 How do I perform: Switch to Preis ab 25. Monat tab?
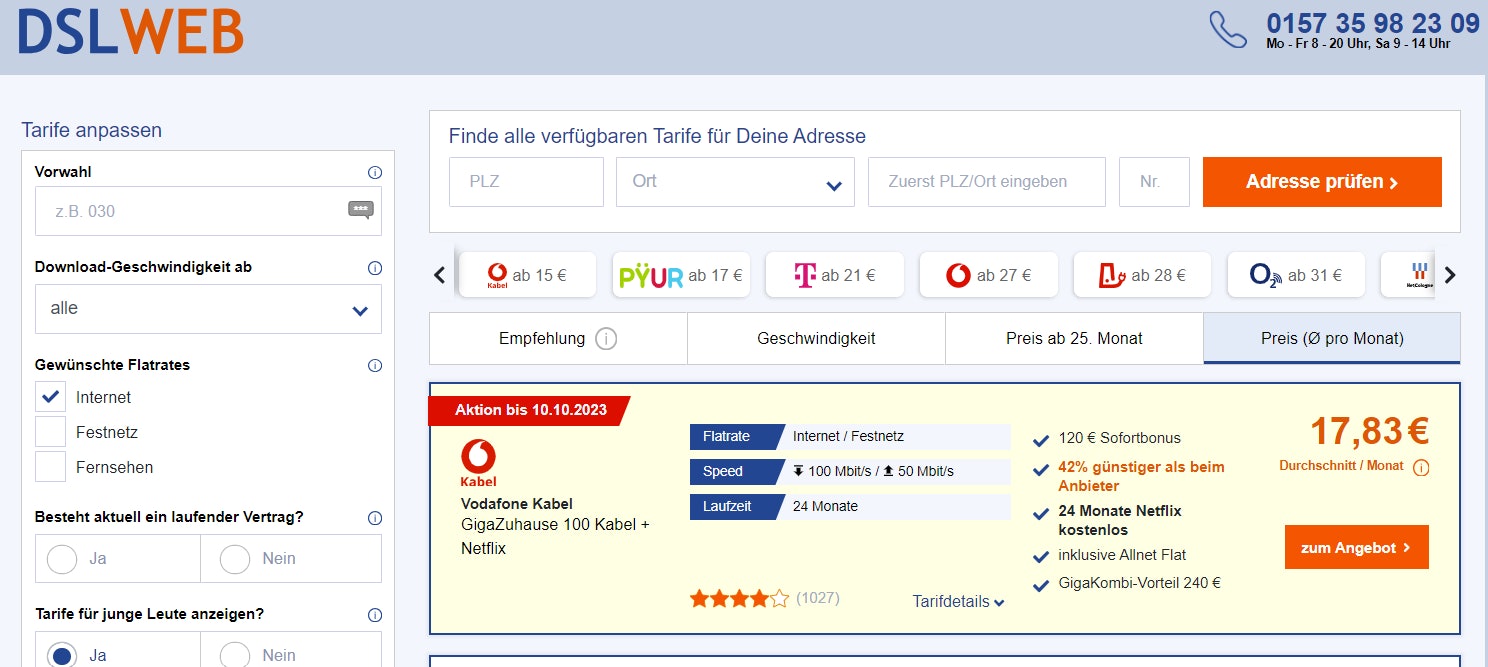coord(1074,338)
